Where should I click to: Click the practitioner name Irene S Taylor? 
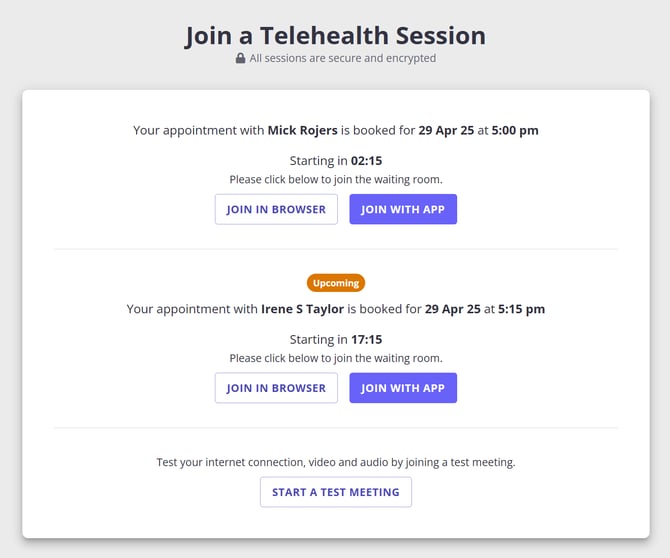click(302, 310)
